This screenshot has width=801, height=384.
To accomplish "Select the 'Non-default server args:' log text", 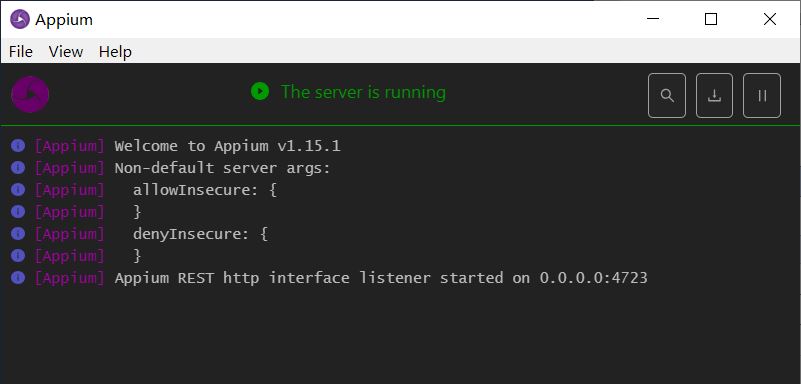I will click(223, 168).
